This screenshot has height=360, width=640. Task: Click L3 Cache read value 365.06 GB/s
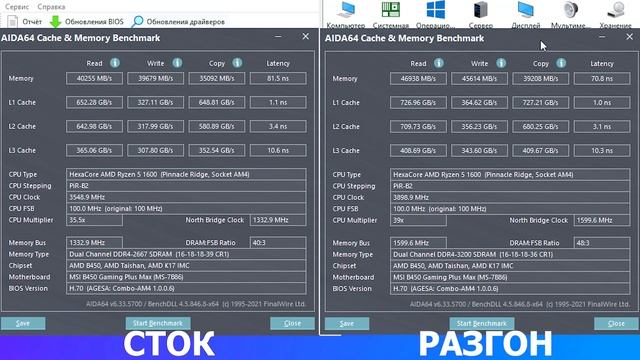point(94,150)
